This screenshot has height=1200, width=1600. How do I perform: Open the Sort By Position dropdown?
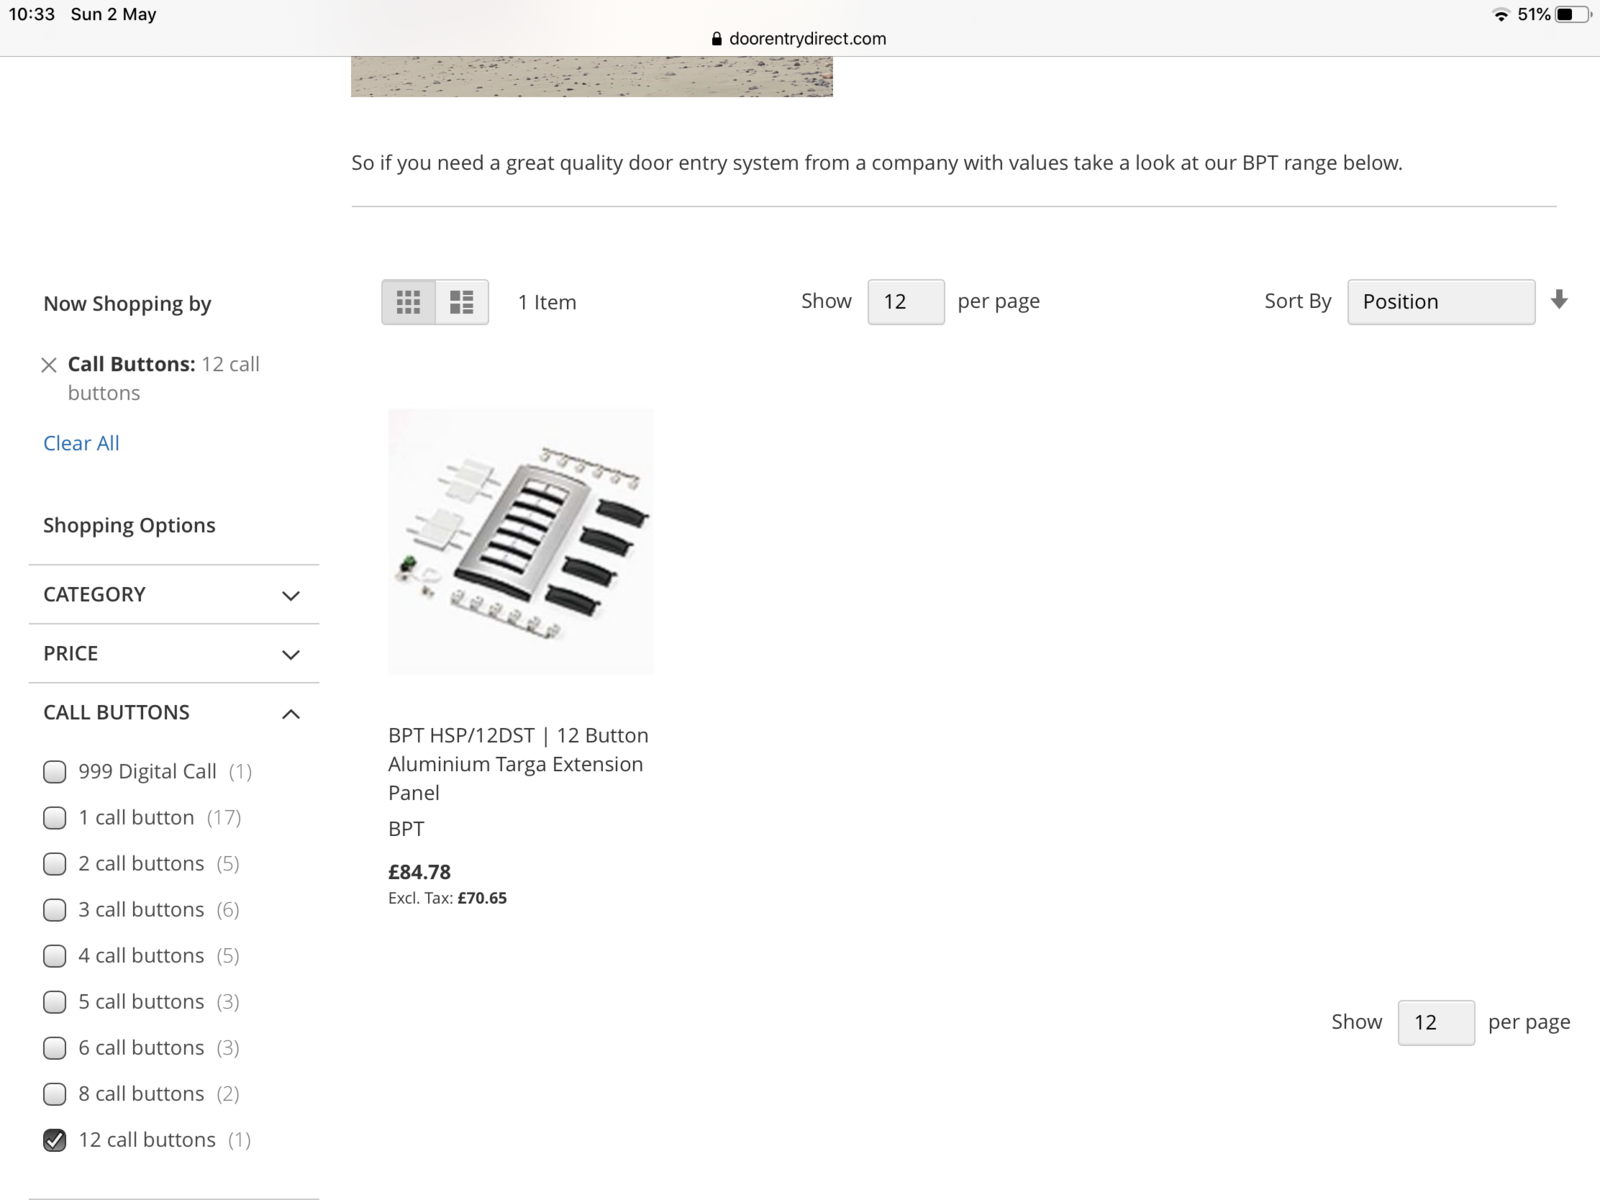point(1440,302)
